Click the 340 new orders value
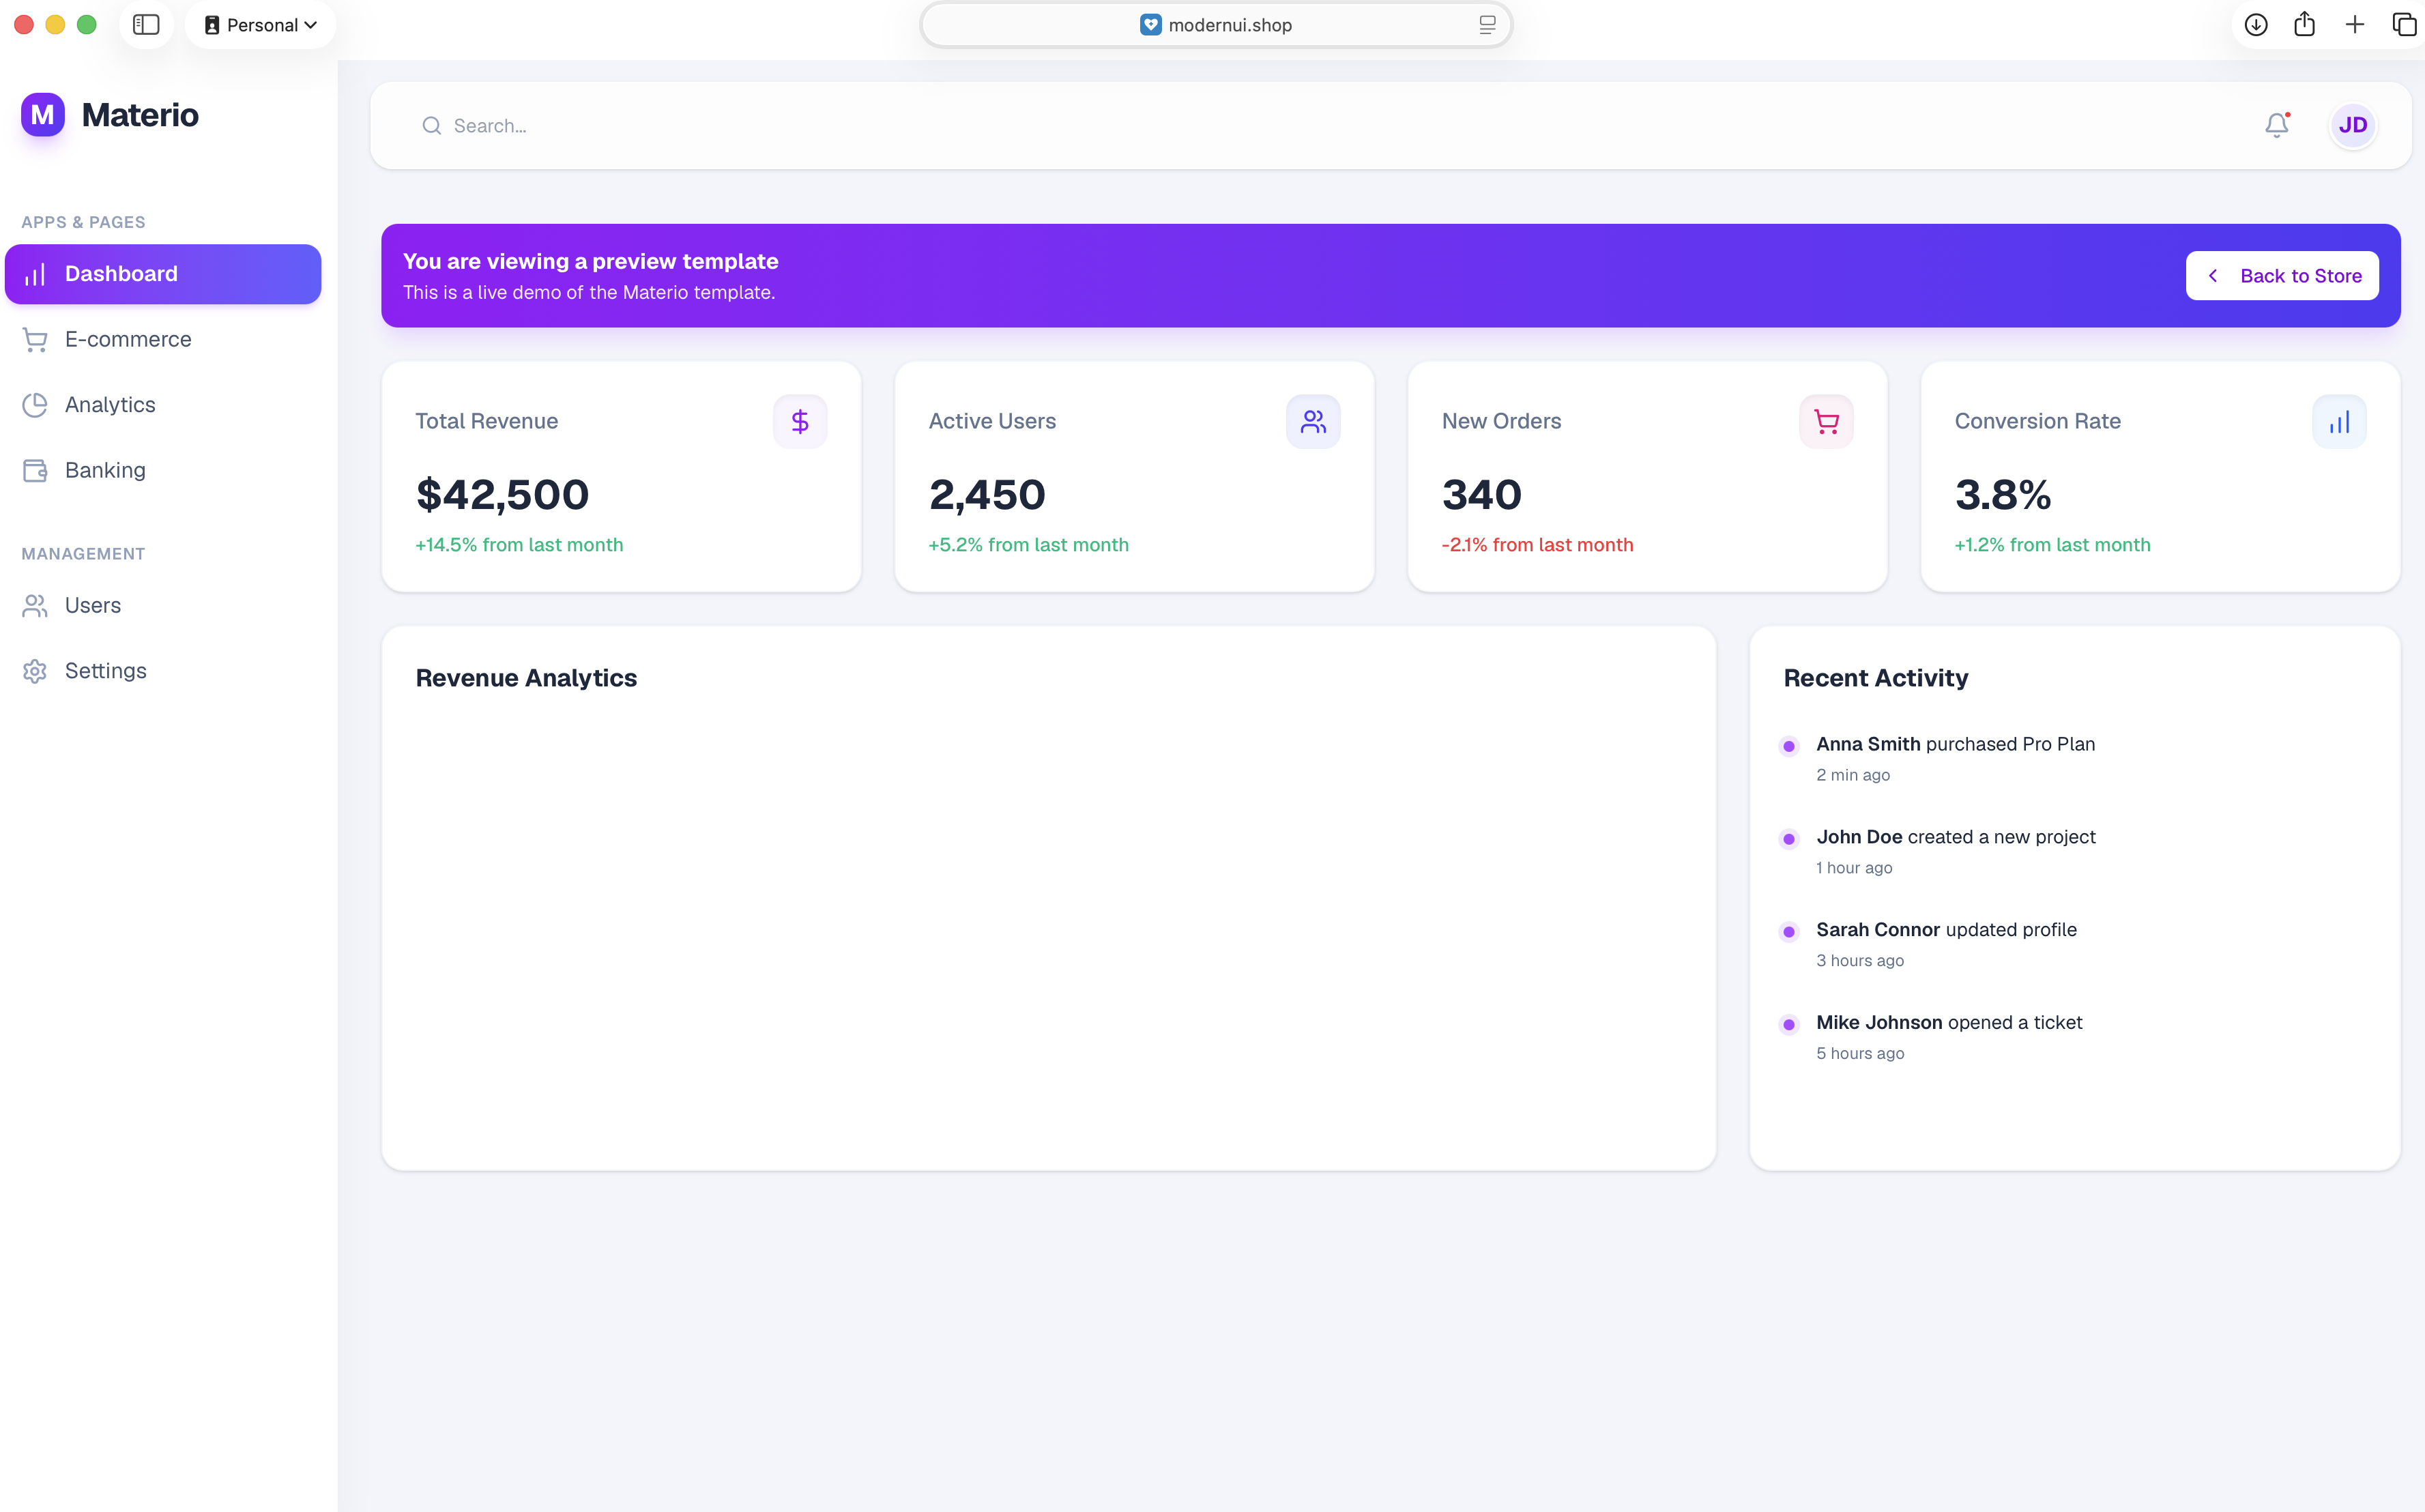2425x1512 pixels. (x=1482, y=495)
